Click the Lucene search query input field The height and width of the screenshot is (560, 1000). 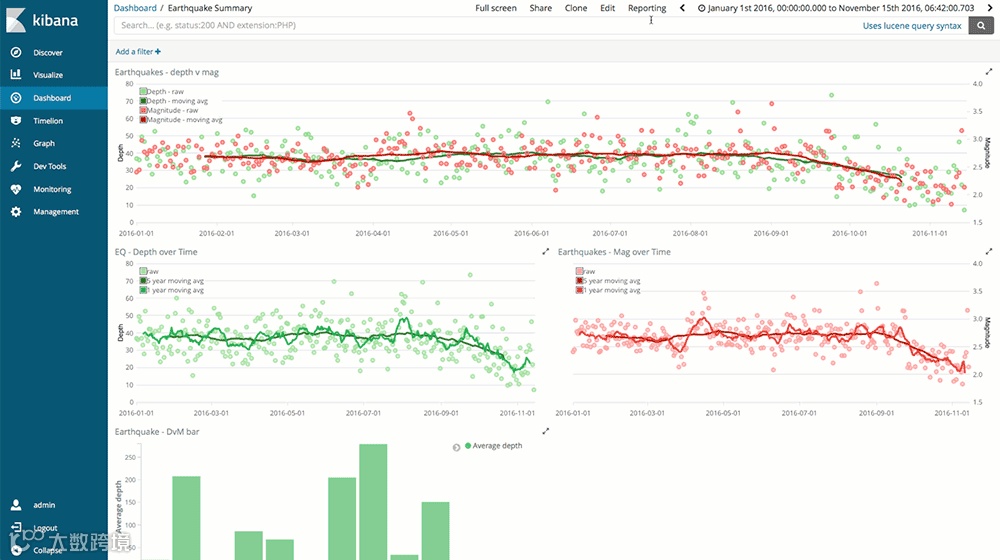click(x=485, y=26)
